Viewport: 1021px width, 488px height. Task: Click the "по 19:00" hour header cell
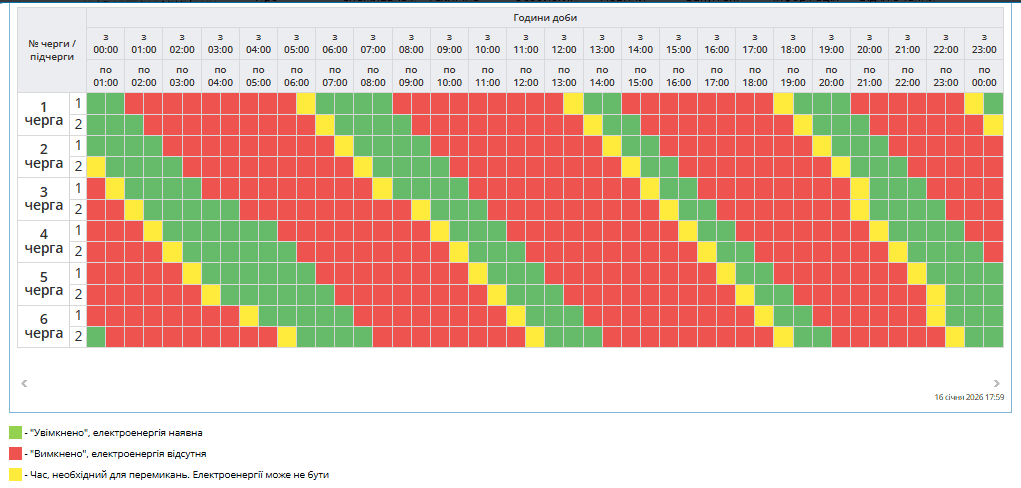click(x=793, y=75)
